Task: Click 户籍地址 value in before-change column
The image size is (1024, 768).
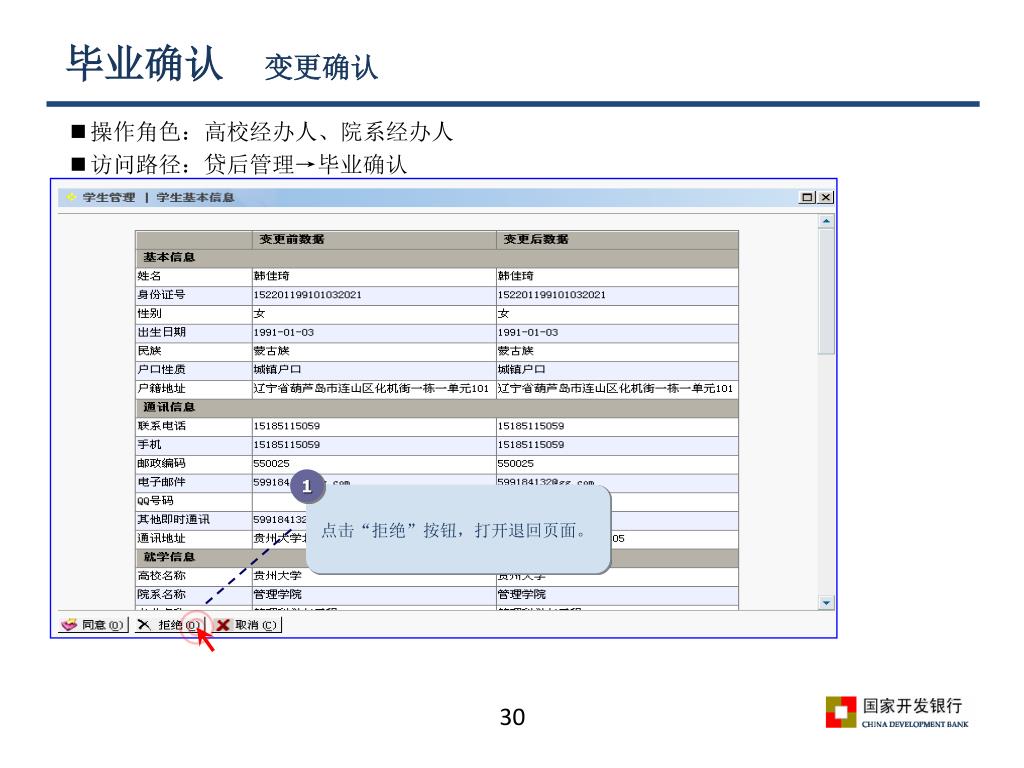Action: pyautogui.click(x=371, y=388)
